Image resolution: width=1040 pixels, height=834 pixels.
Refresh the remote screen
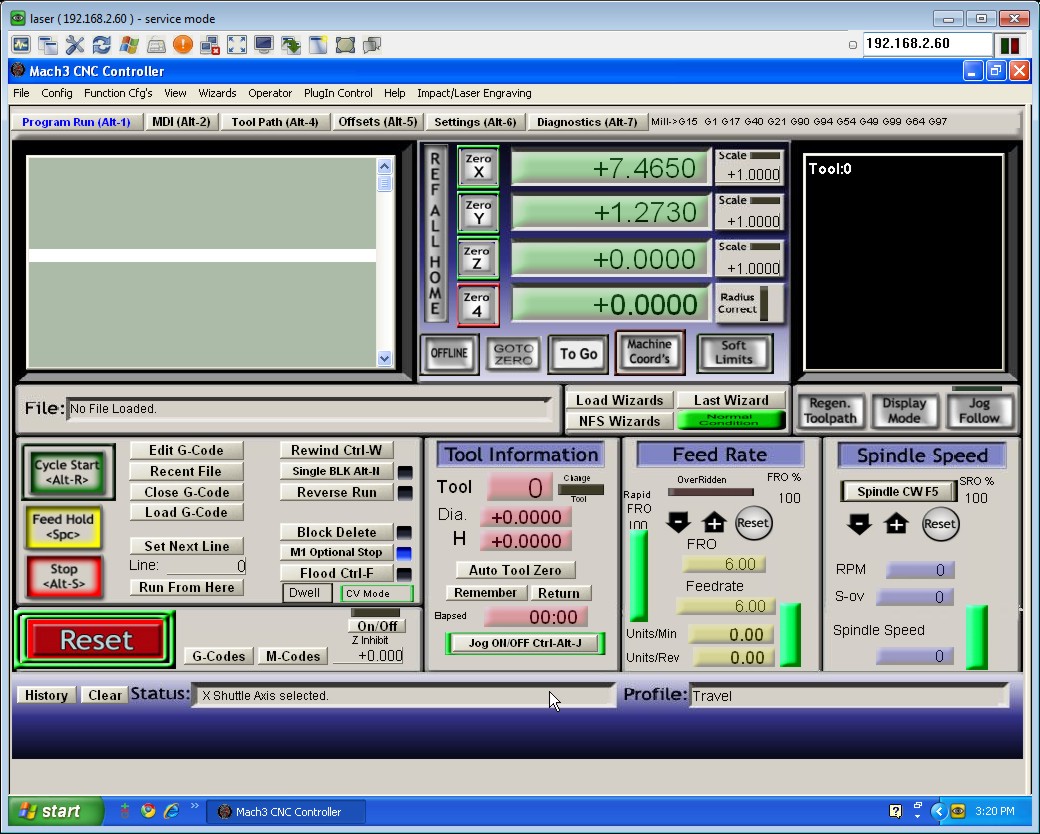pyautogui.click(x=101, y=45)
